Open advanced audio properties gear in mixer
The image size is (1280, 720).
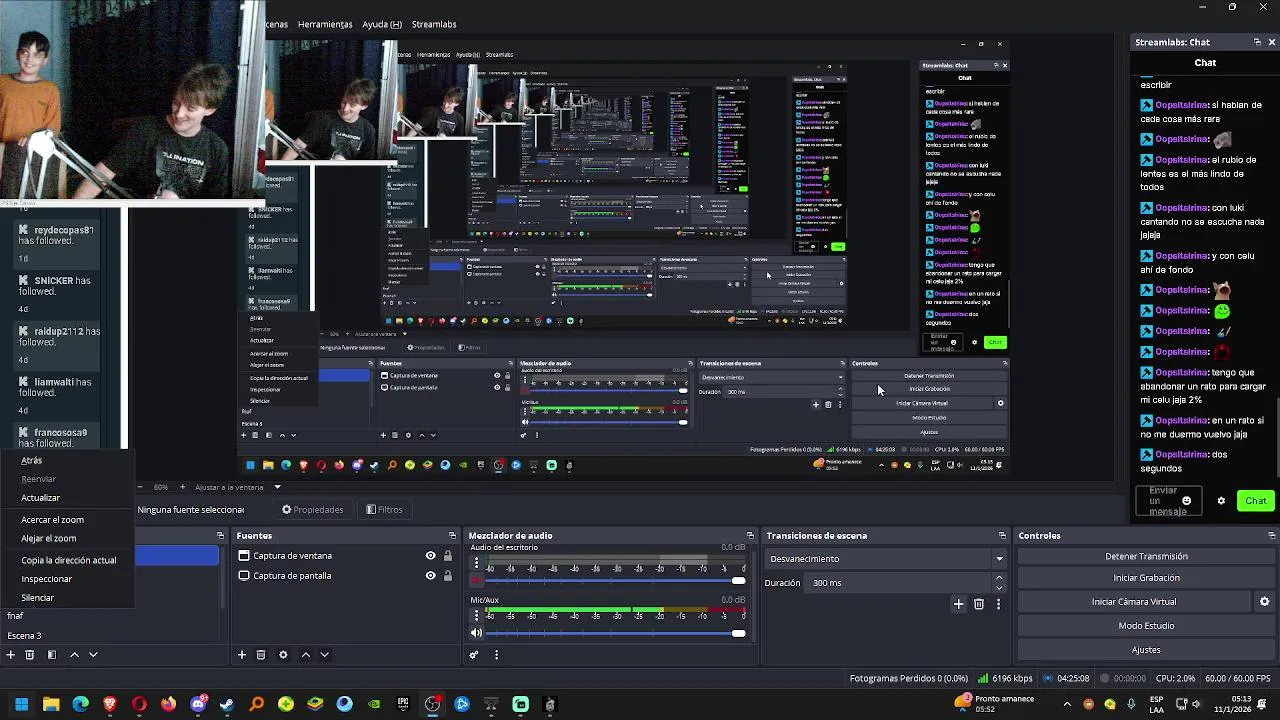pos(474,655)
